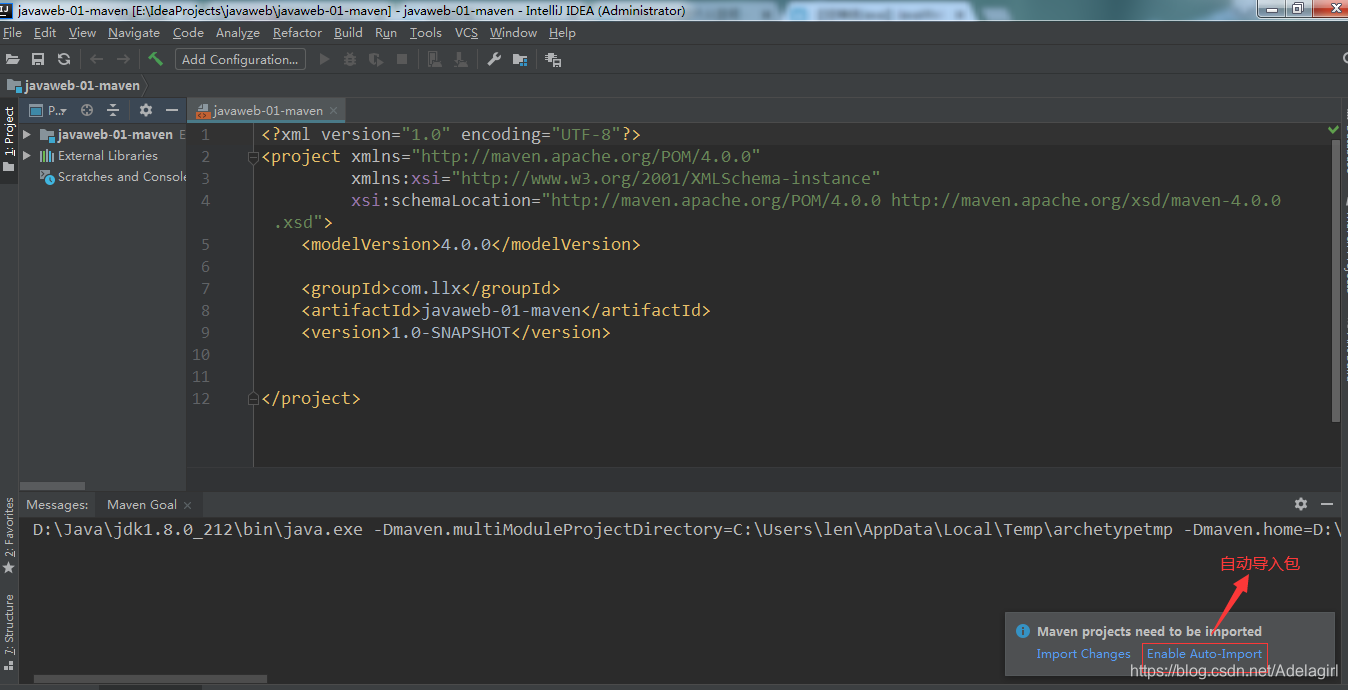Hide the Messages panel with minus icon
The width and height of the screenshot is (1348, 690).
point(1327,504)
